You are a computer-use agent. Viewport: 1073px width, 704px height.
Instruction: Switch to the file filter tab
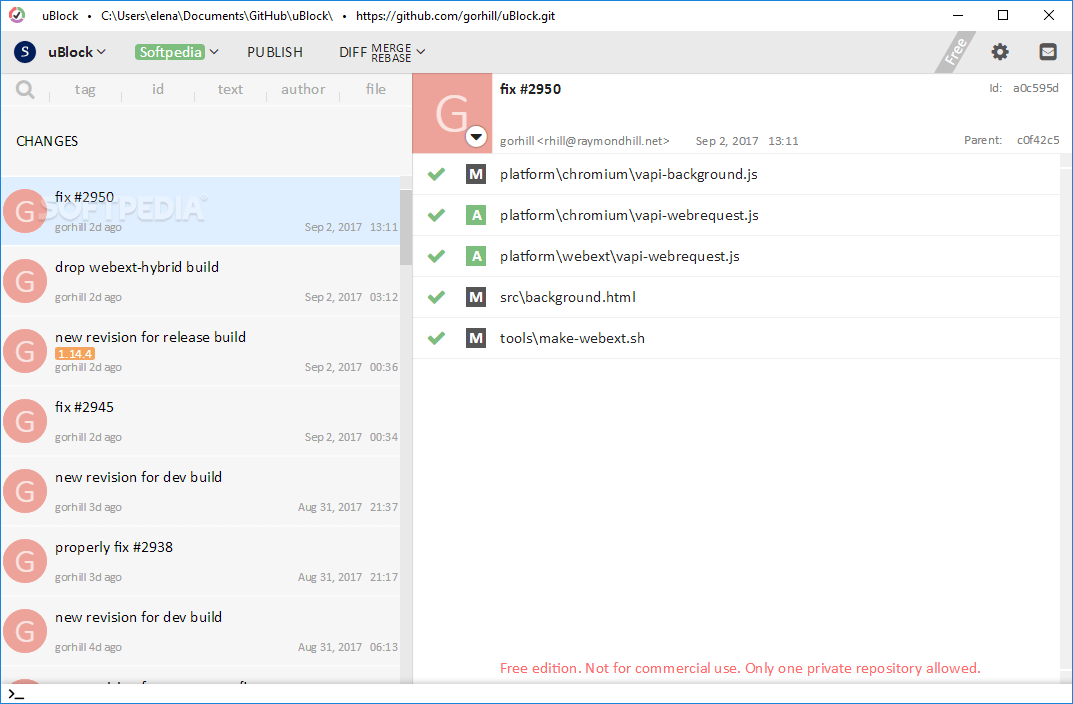[375, 89]
